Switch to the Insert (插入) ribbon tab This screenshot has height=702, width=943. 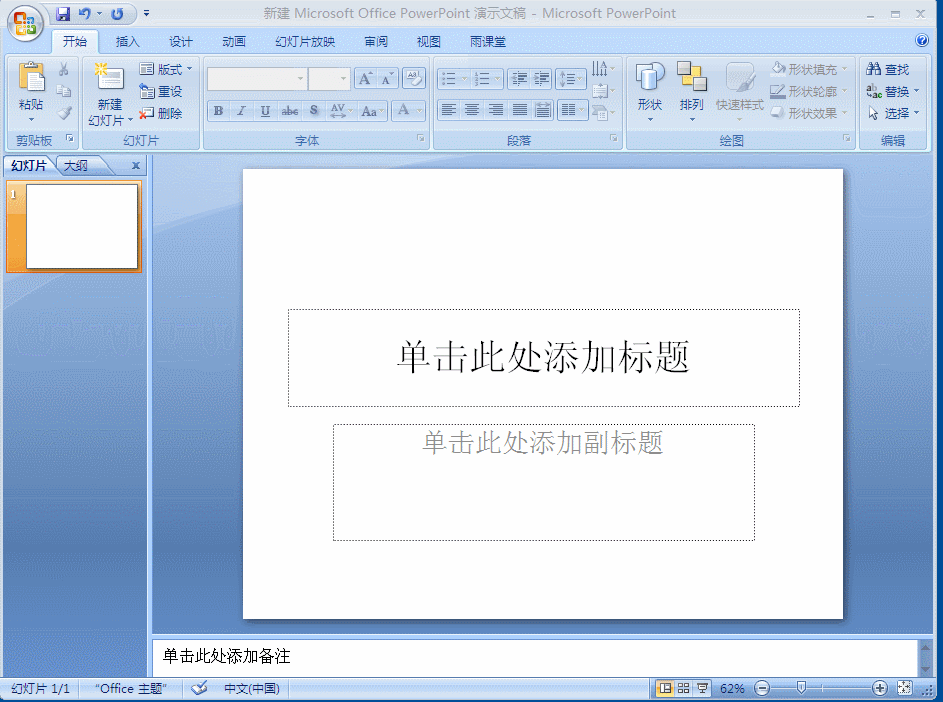(x=126, y=41)
